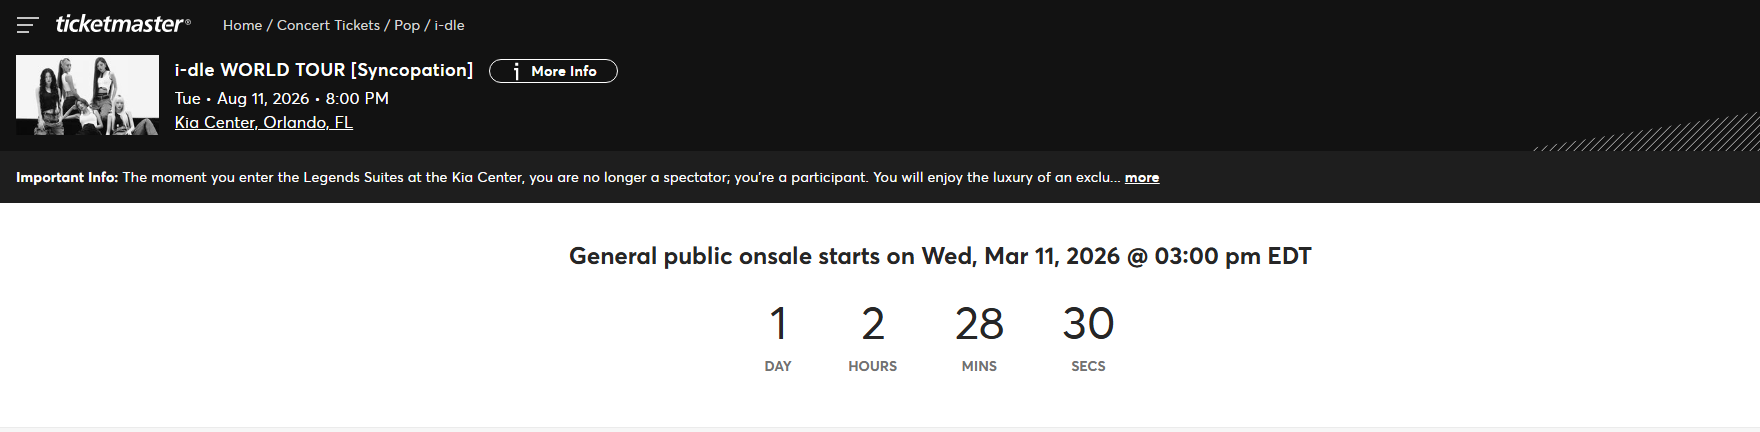Image resolution: width=1760 pixels, height=432 pixels.
Task: Click the bold Important Info label
Action: (x=67, y=177)
